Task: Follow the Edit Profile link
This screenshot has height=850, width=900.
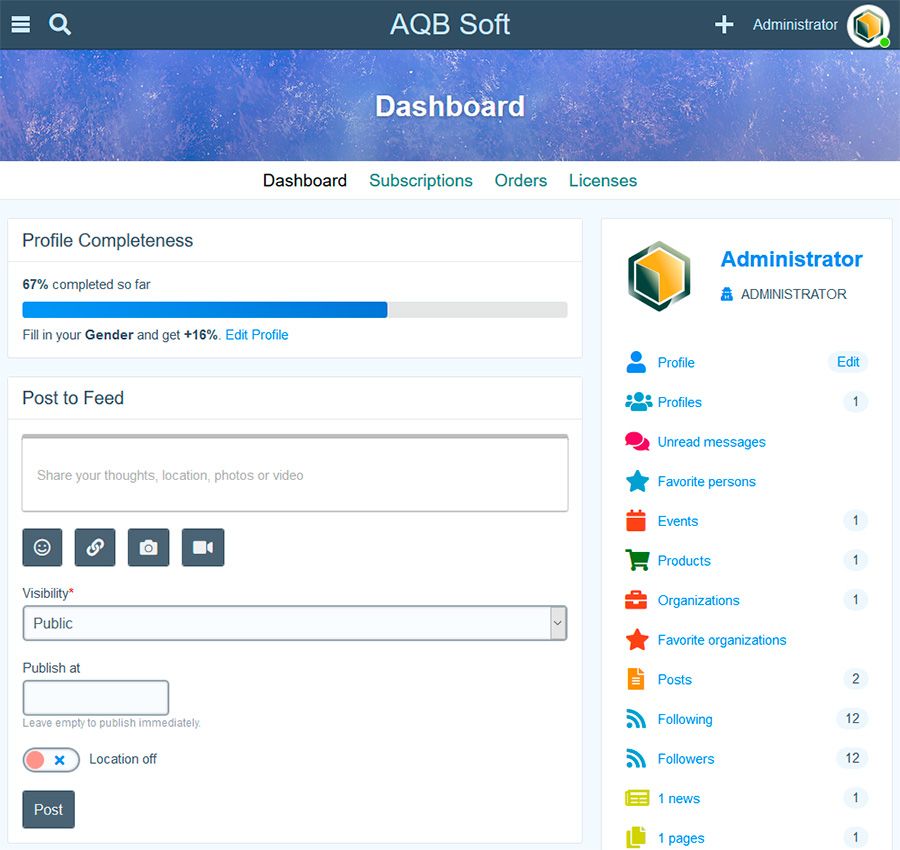Action: click(x=257, y=335)
